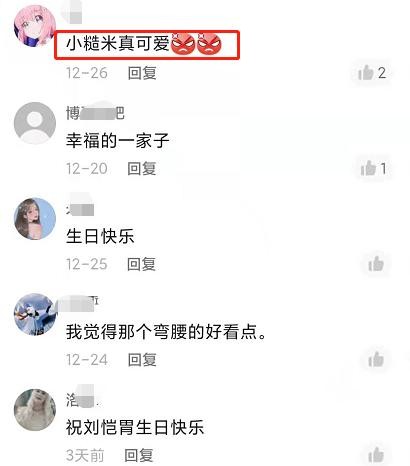Tap thumbs-up on the 祝刘恺胃生日快乐 comment

(x=376, y=455)
